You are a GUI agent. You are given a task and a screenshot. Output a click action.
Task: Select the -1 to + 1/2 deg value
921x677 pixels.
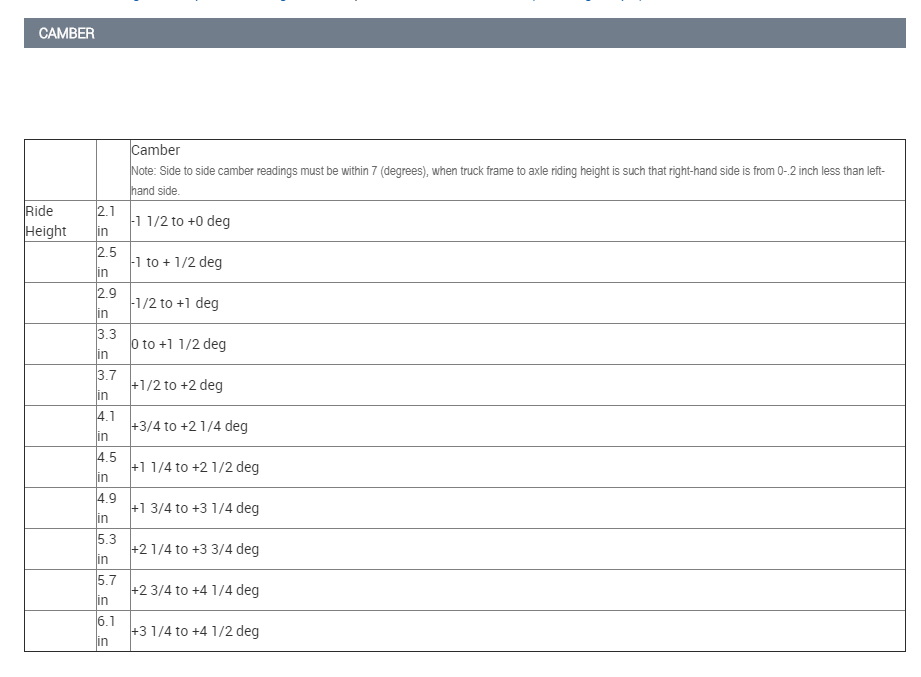pos(177,262)
